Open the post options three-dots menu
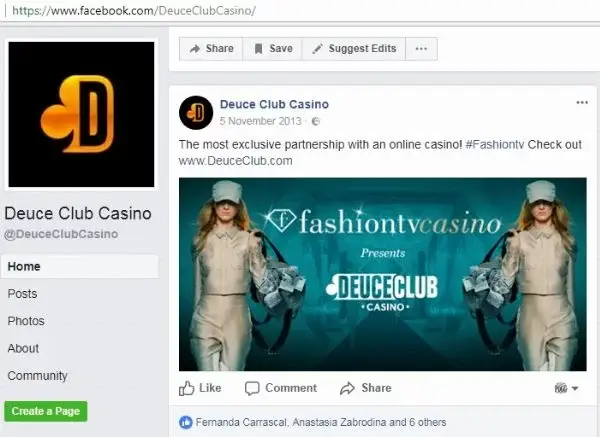The width and height of the screenshot is (600, 437). [582, 102]
